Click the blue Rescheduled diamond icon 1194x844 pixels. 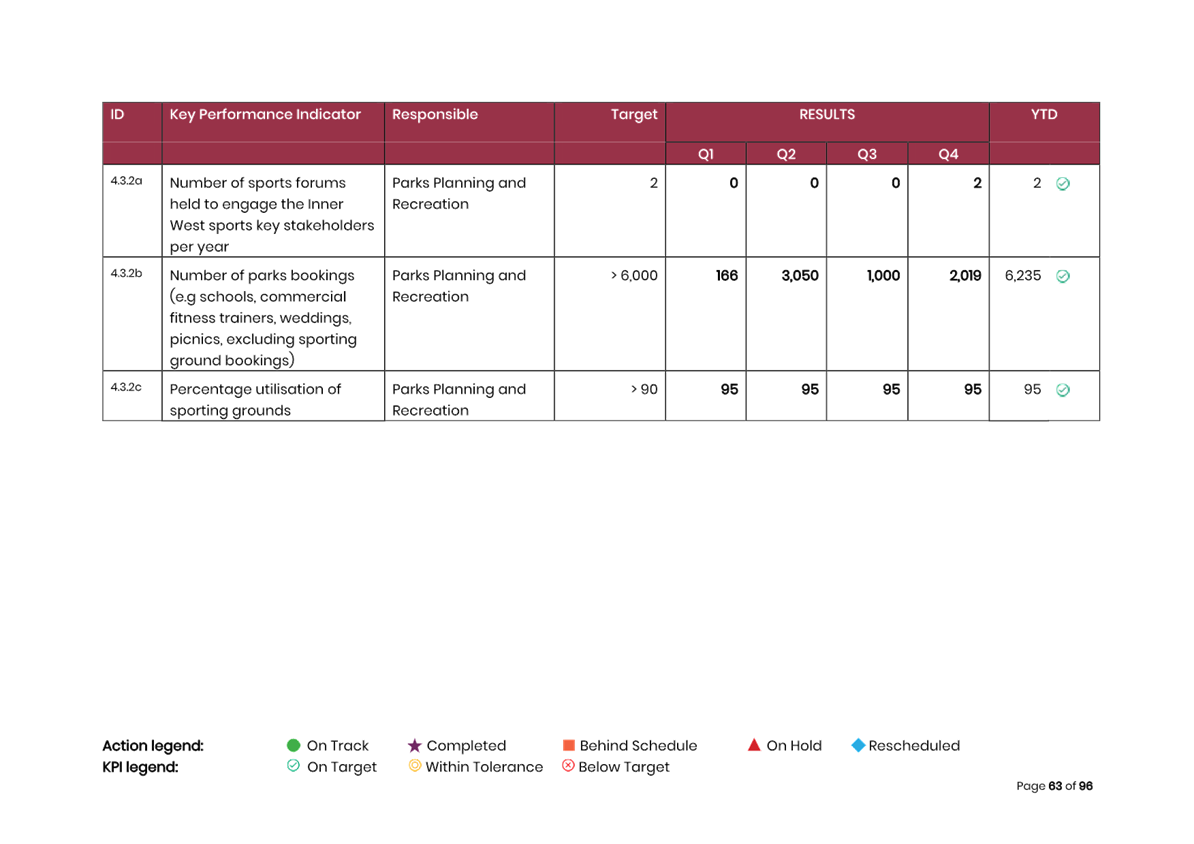[857, 745]
